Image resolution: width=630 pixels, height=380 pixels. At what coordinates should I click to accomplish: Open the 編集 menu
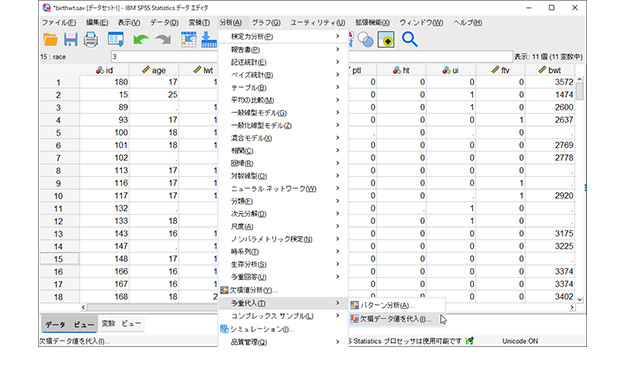(x=97, y=22)
